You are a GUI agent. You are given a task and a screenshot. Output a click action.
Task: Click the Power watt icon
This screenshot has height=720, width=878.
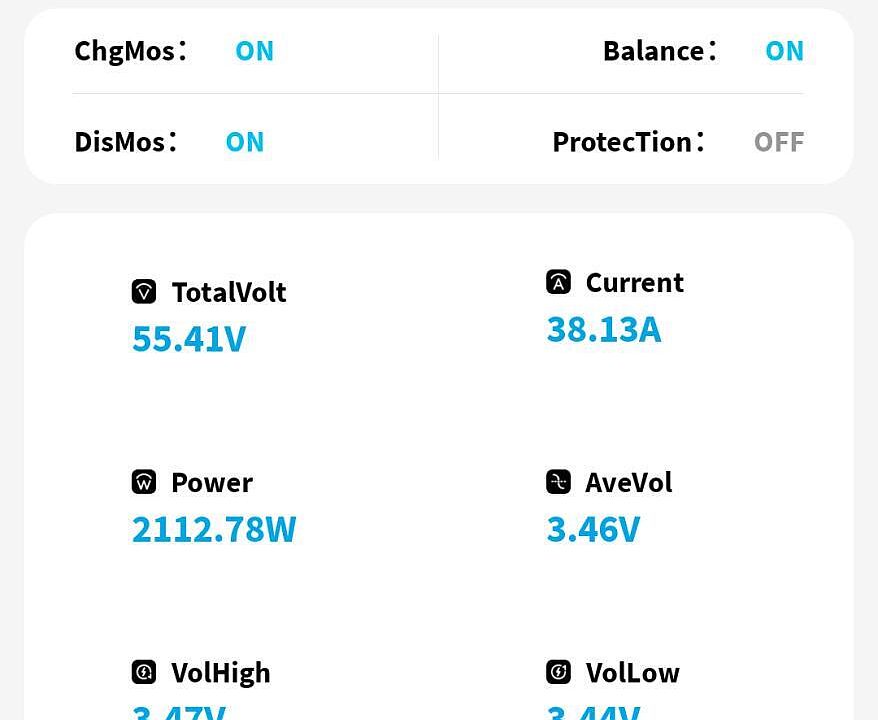tap(144, 482)
